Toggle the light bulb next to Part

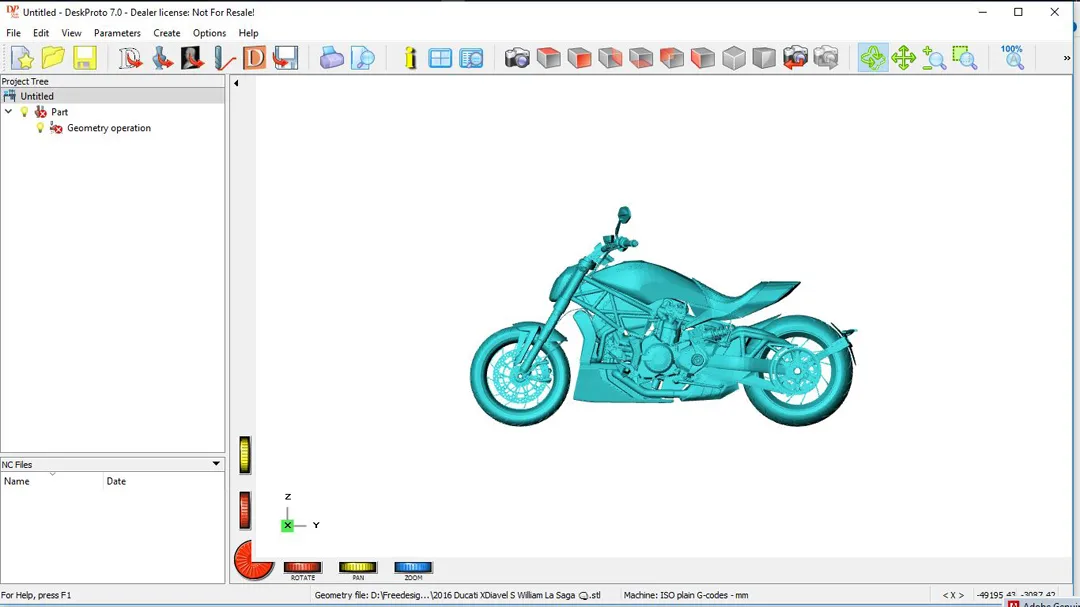[24, 112]
